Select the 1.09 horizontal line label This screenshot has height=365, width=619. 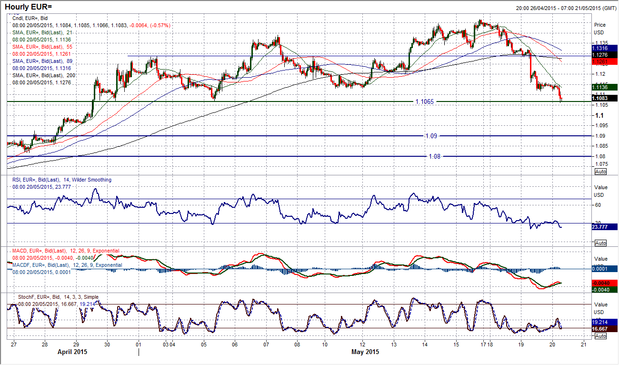pos(431,136)
